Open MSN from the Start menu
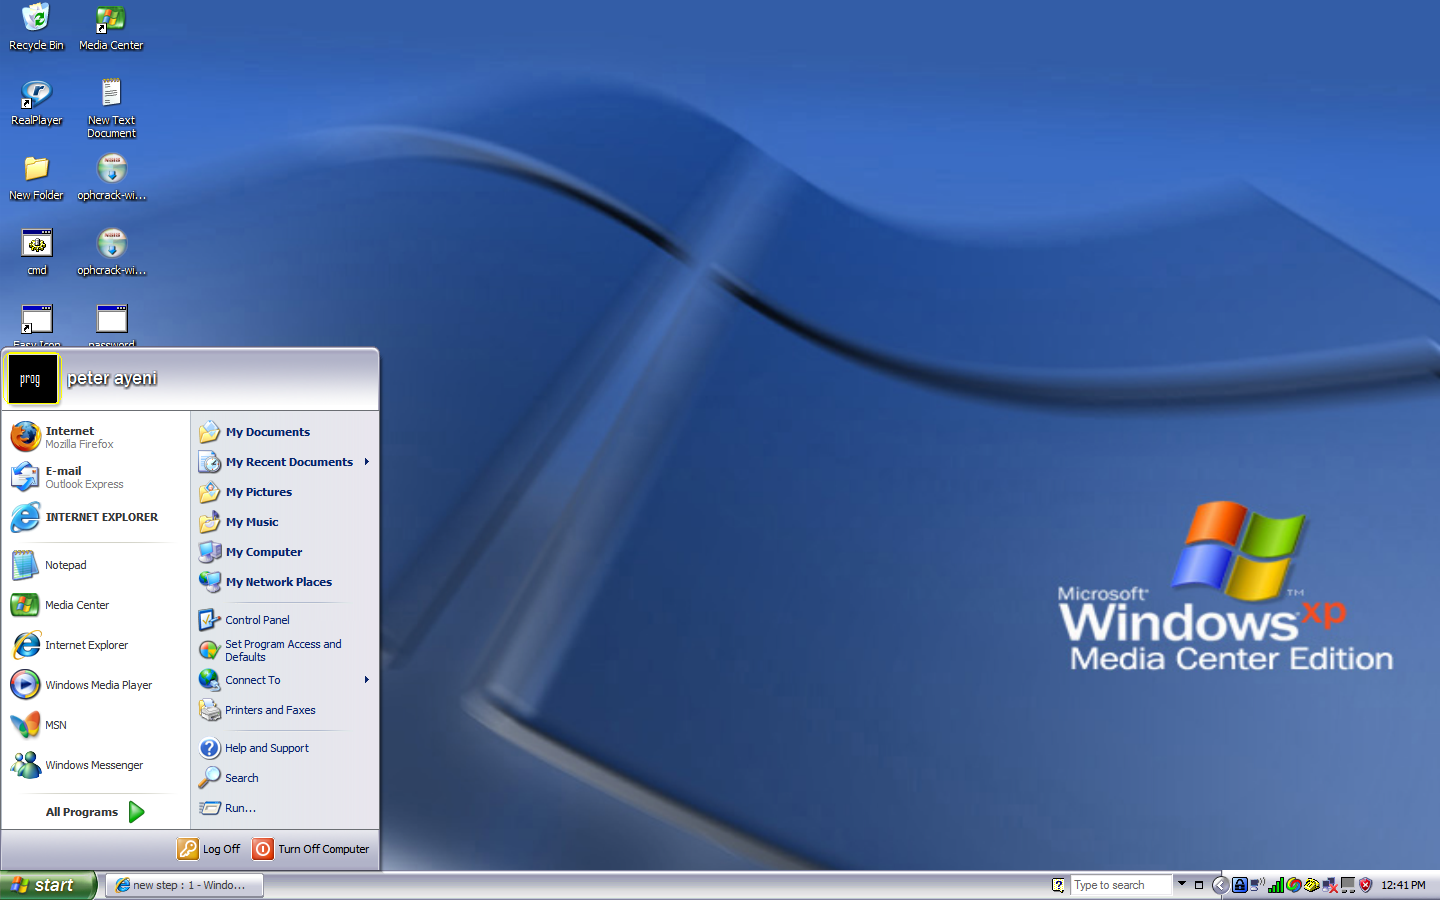Image resolution: width=1440 pixels, height=900 pixels. click(96, 725)
